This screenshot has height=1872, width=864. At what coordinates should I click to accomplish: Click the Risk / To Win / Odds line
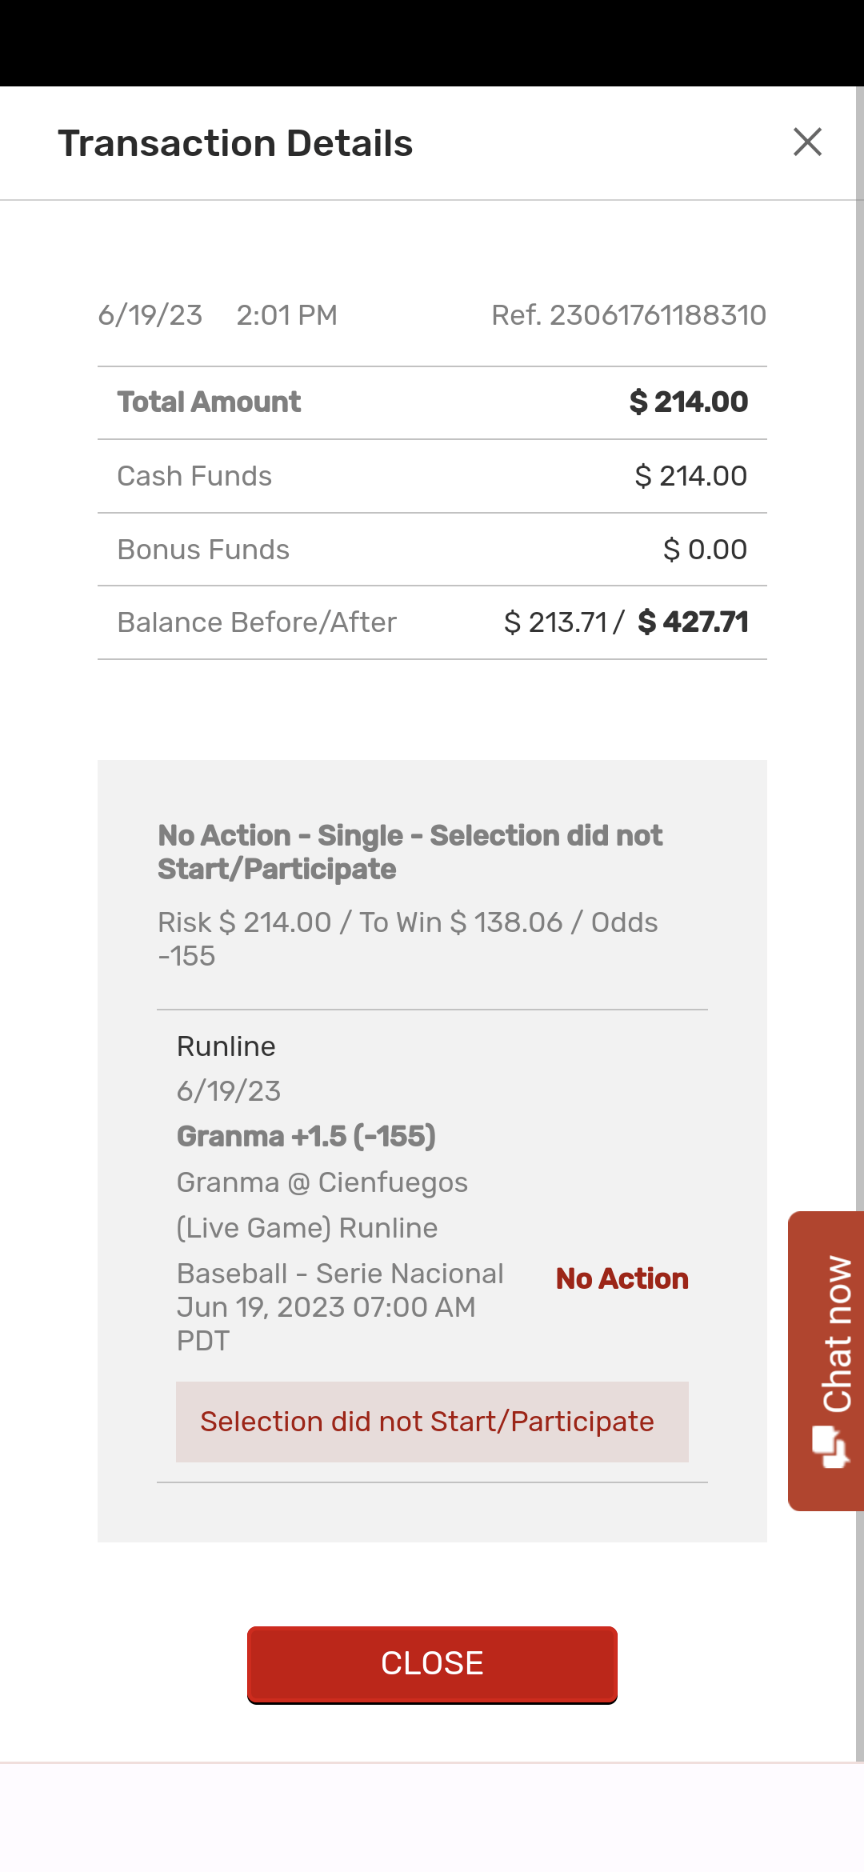tap(407, 938)
